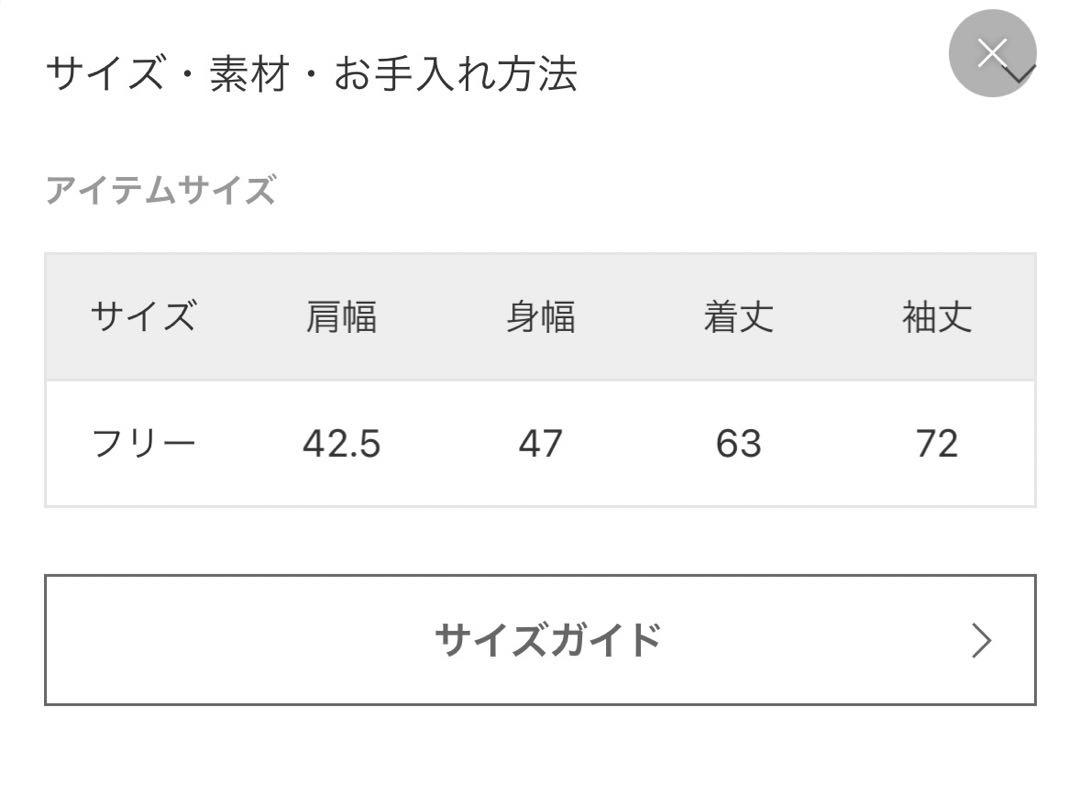Collapse panel using the down chevron

1021,74
